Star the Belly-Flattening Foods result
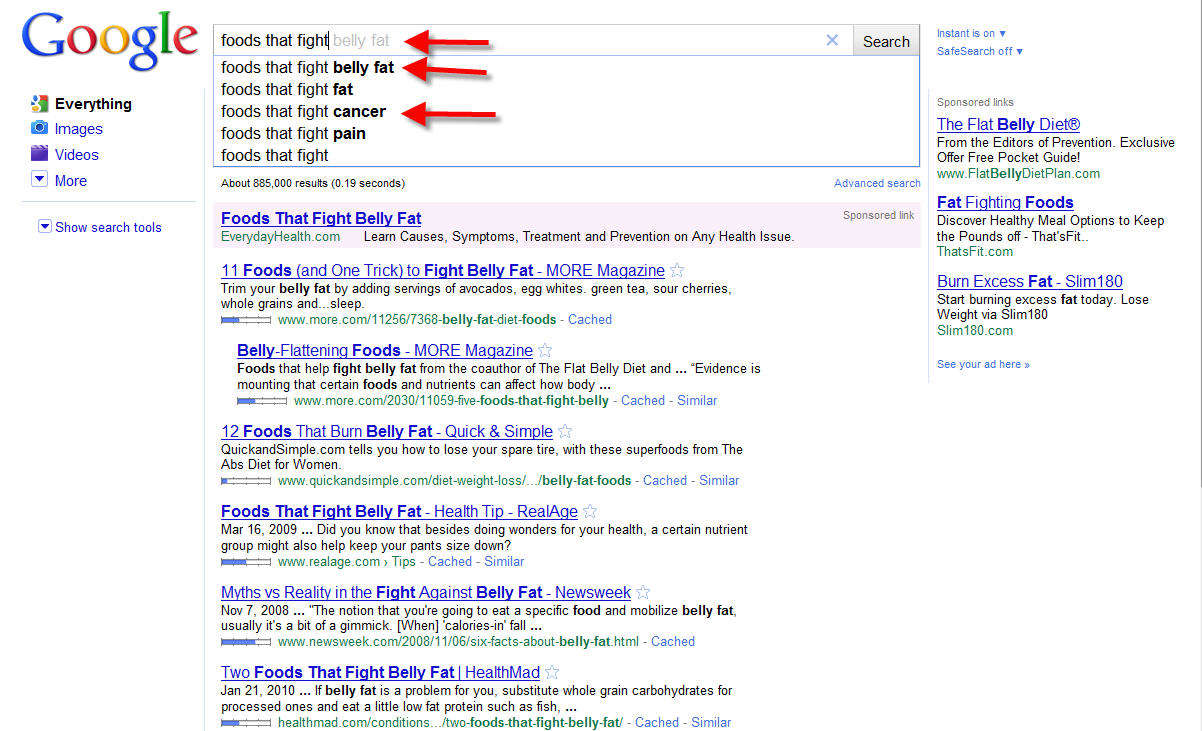 (x=545, y=351)
